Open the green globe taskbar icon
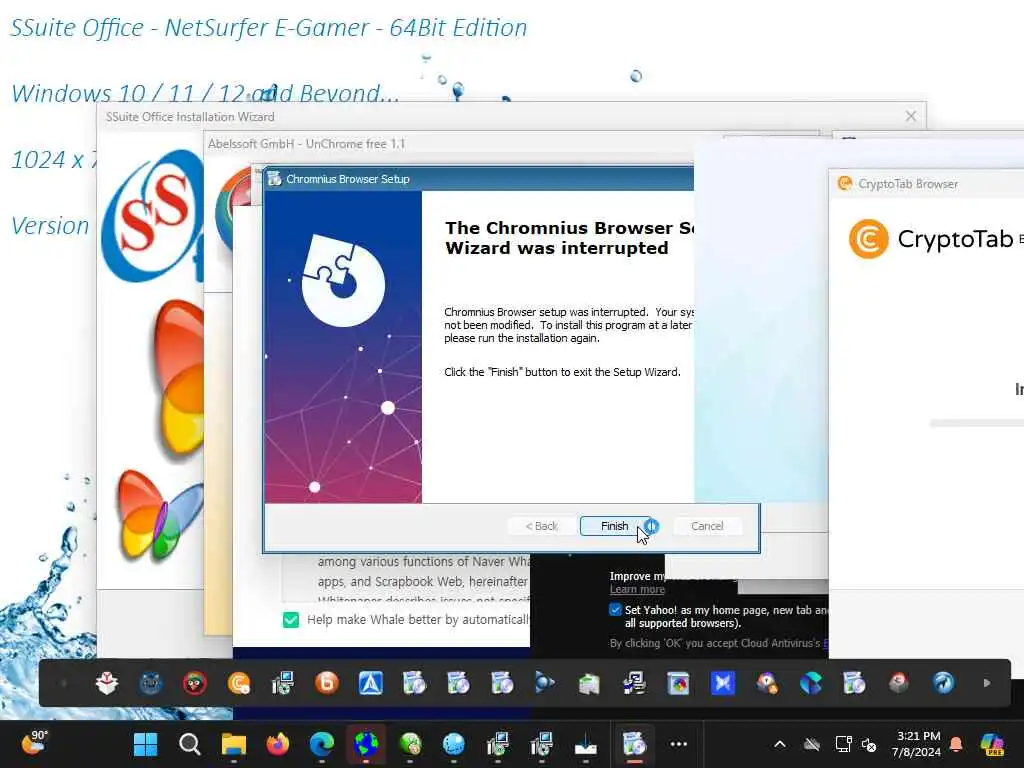Viewport: 1024px width, 768px height. 410,744
